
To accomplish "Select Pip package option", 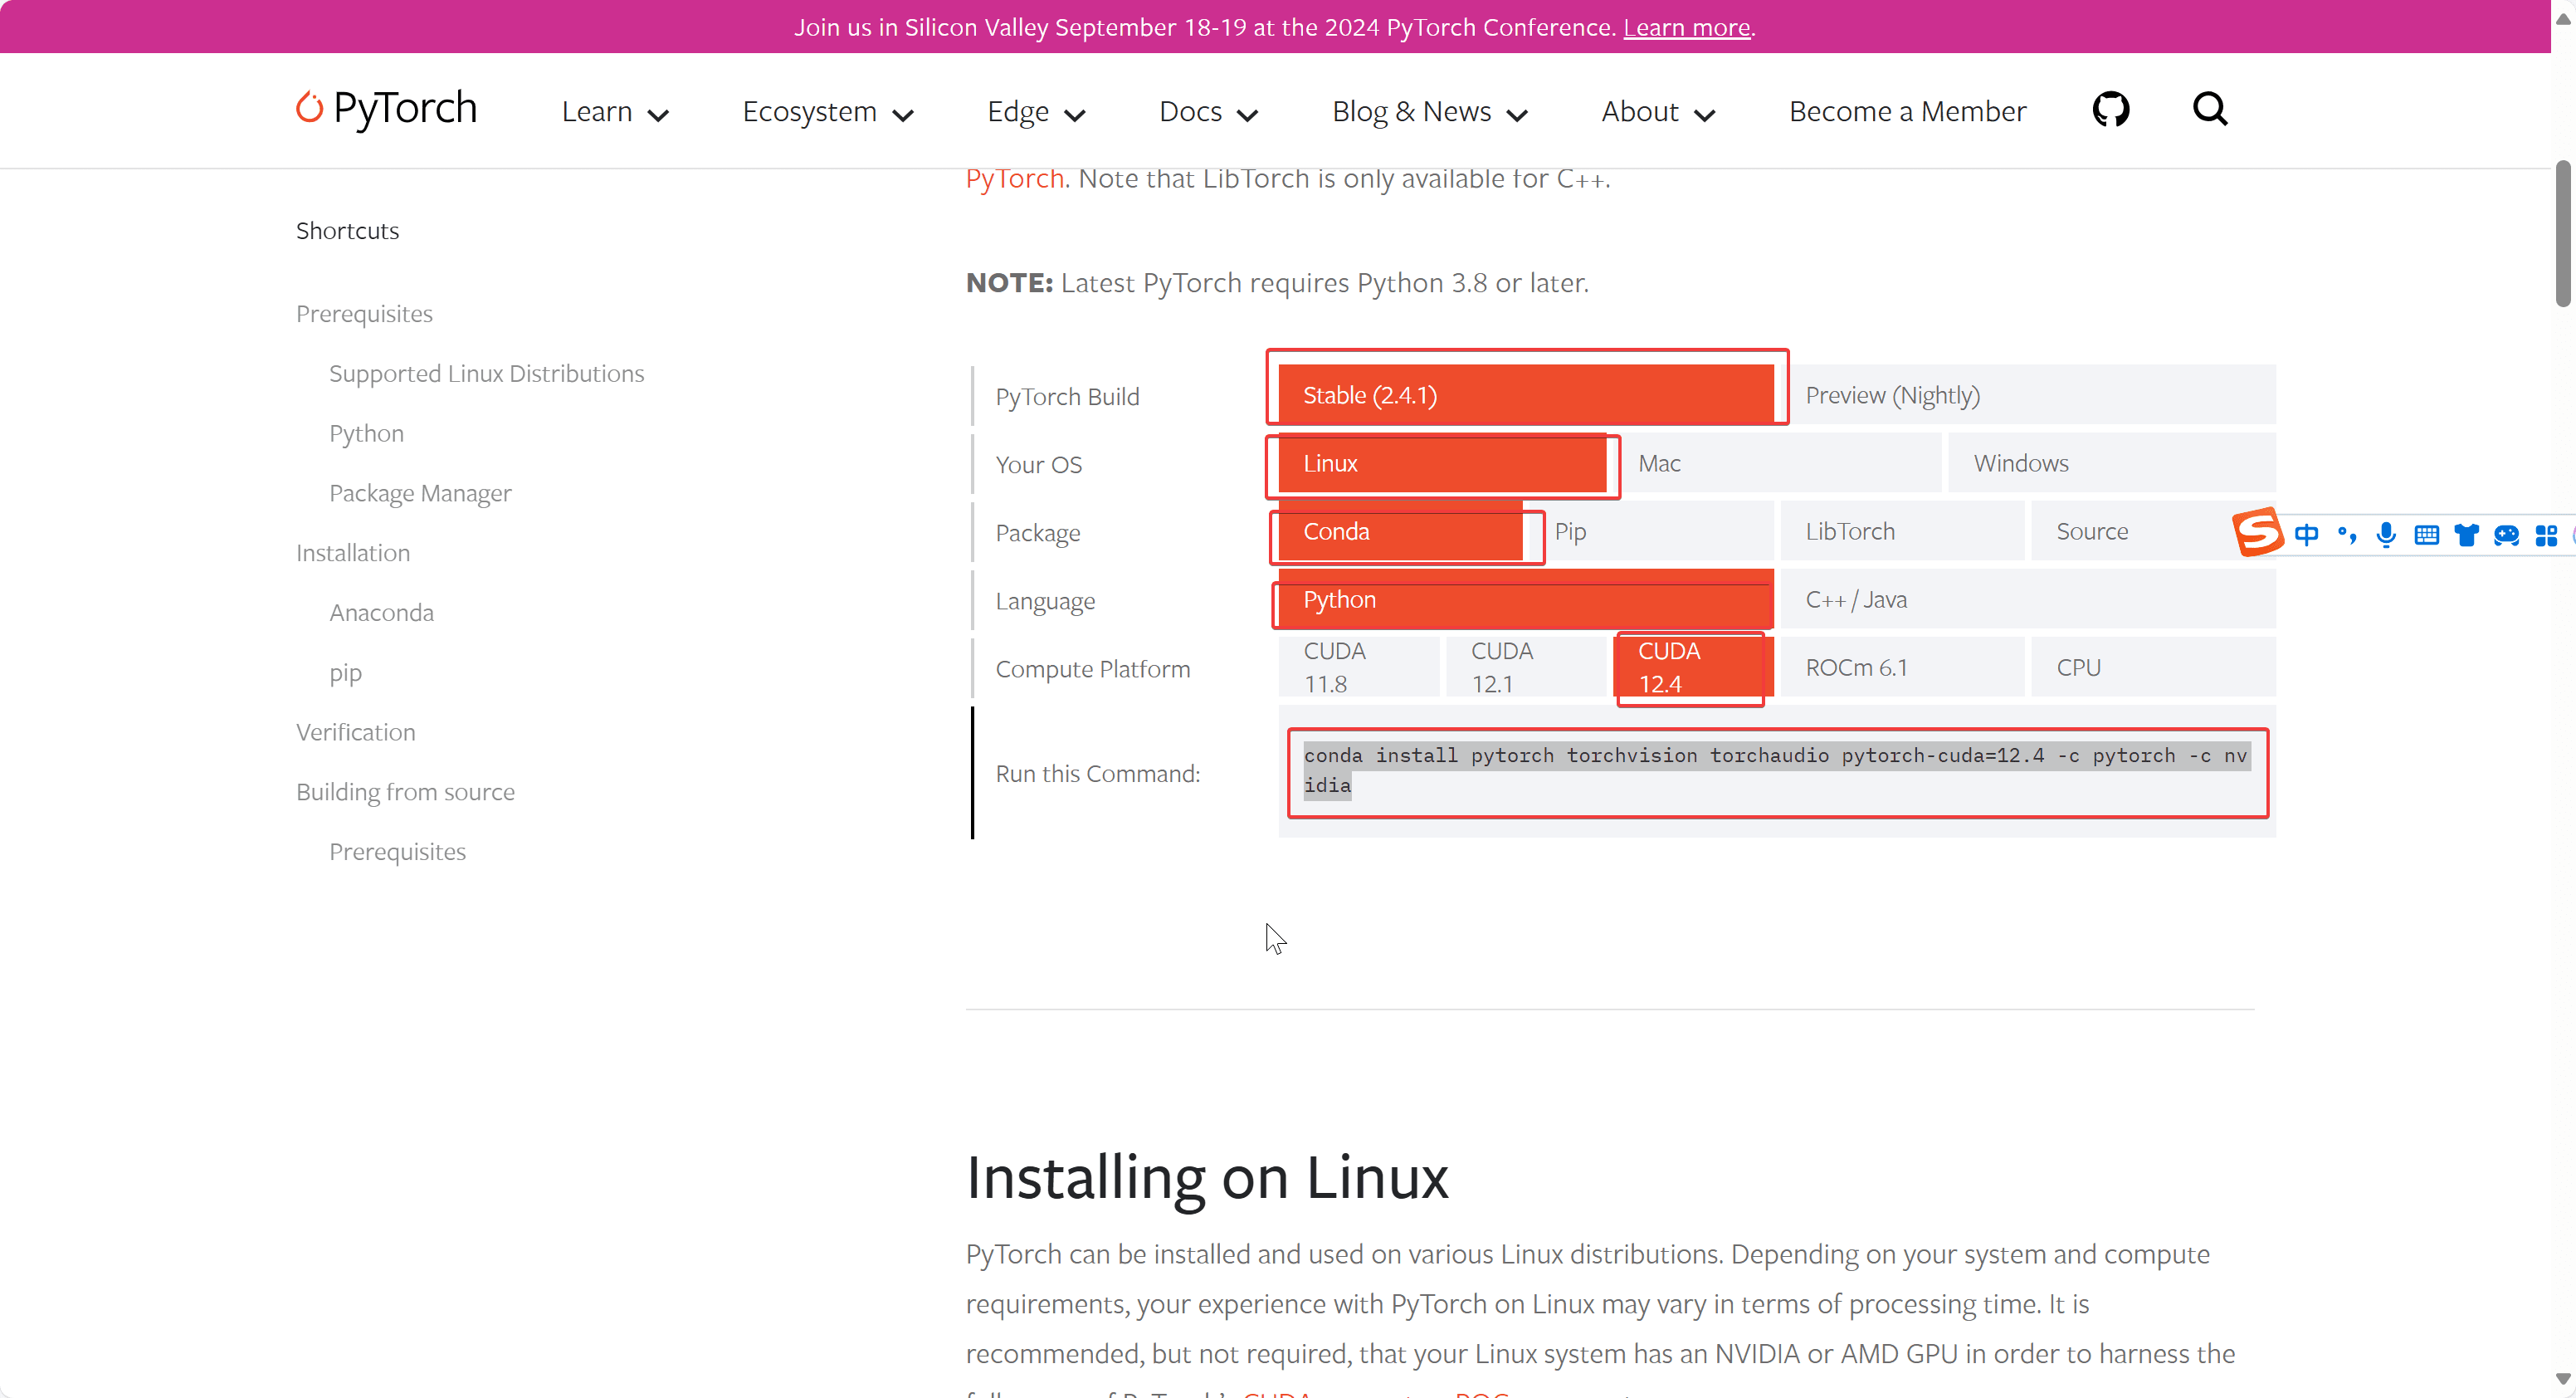I will click(x=1652, y=531).
